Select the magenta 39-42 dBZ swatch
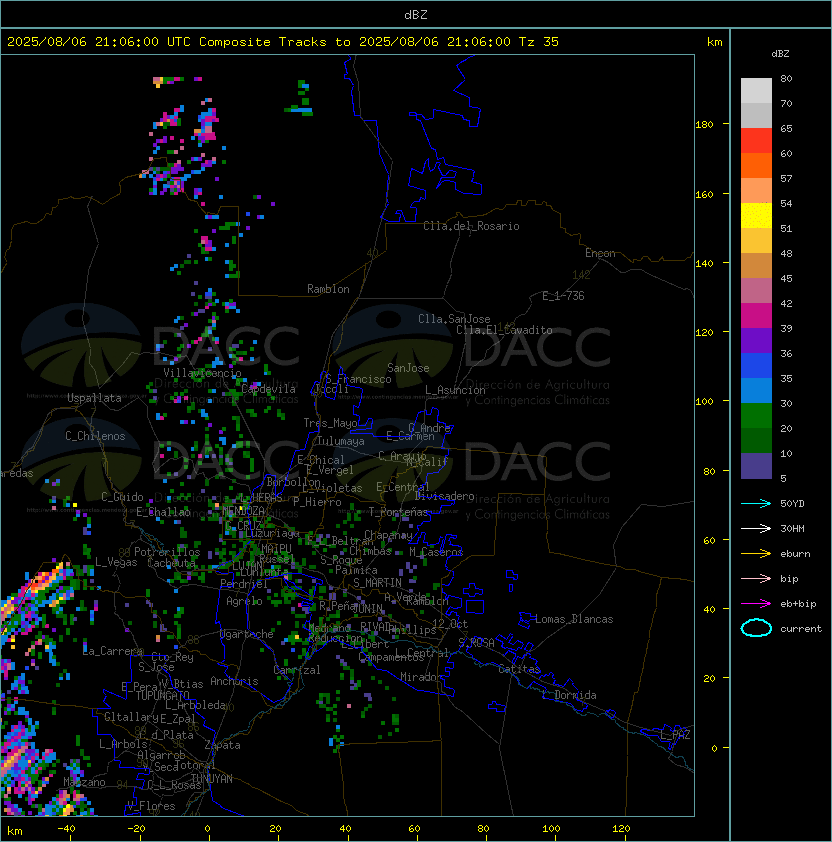 click(x=756, y=316)
